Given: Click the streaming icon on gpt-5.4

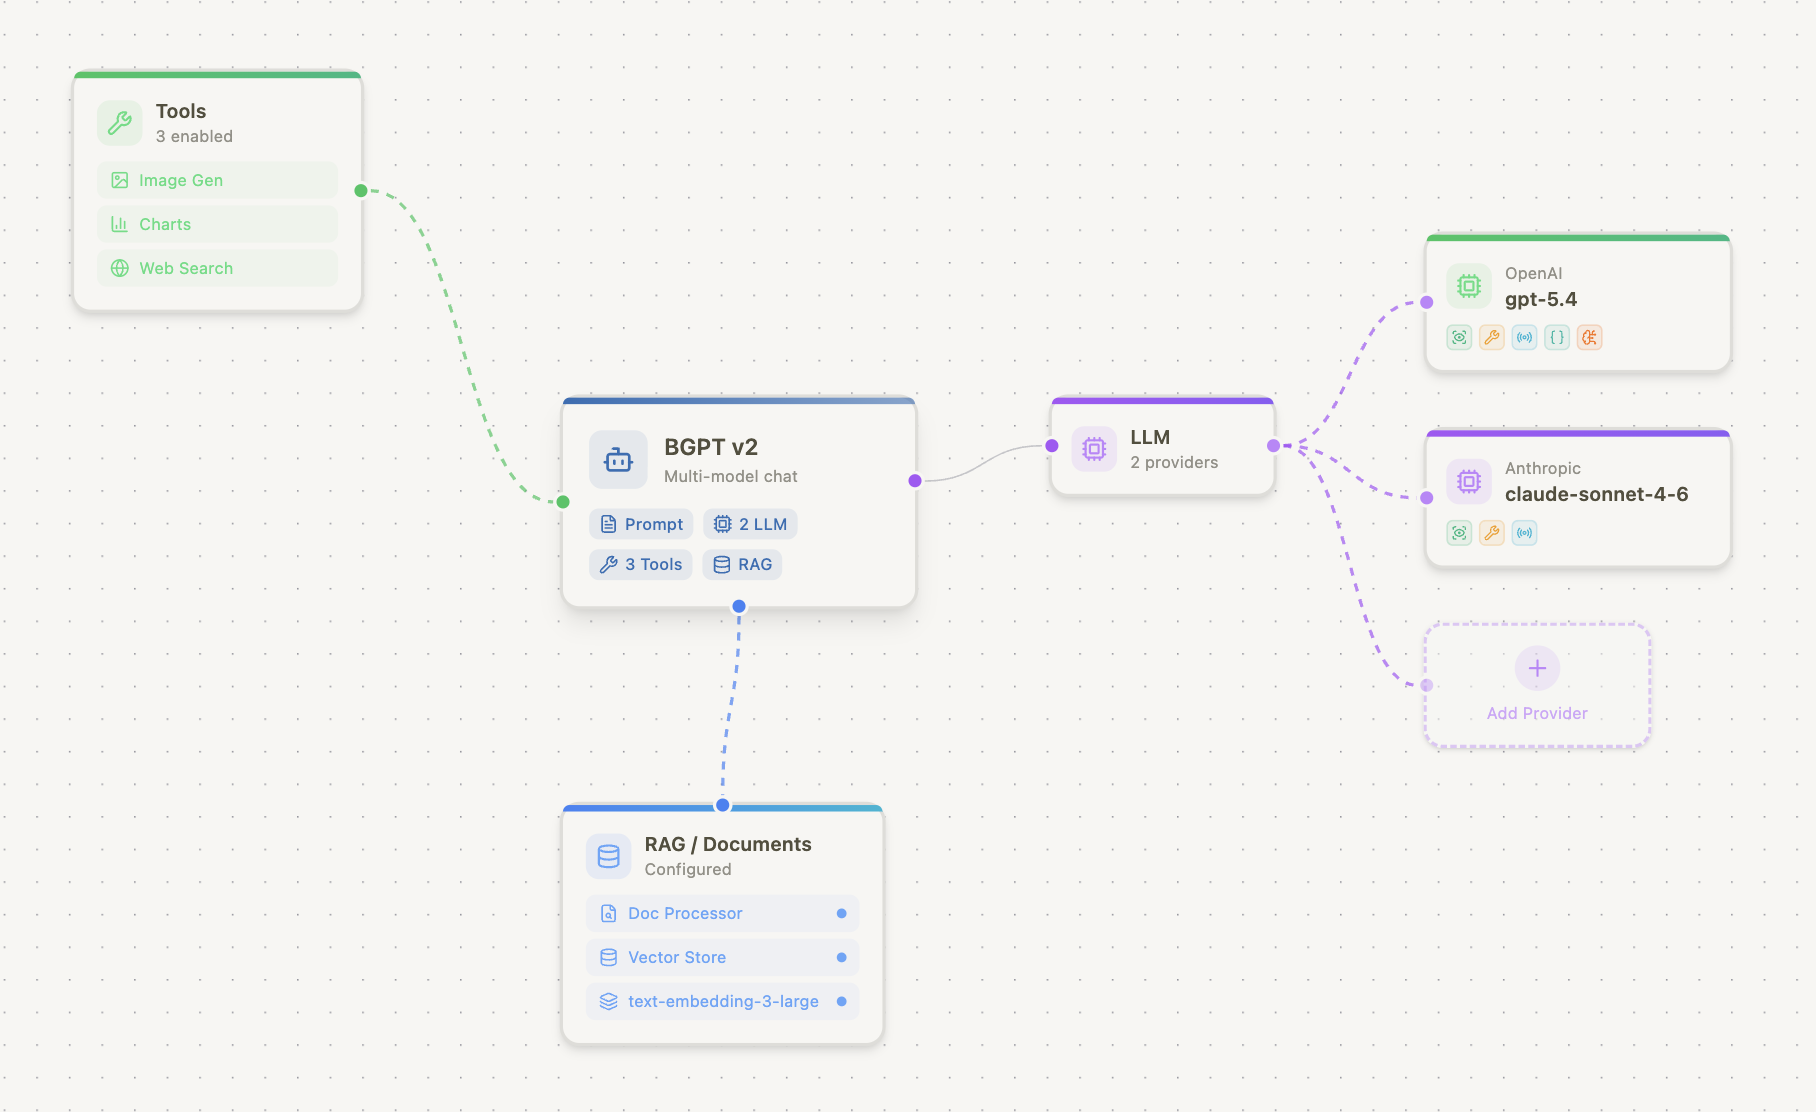Looking at the screenshot, I should [1525, 338].
